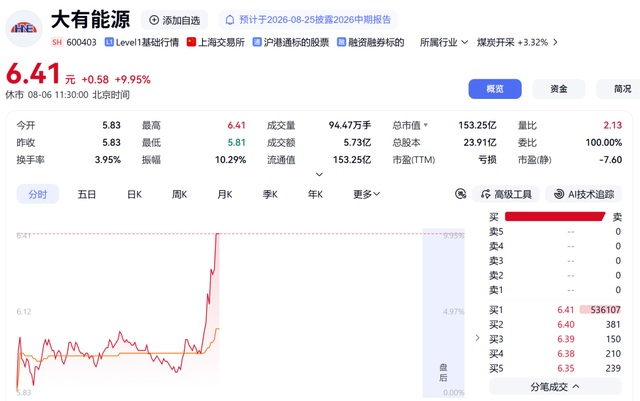Click the 融资融券标的 tag icon
640x401 pixels.
[341, 42]
